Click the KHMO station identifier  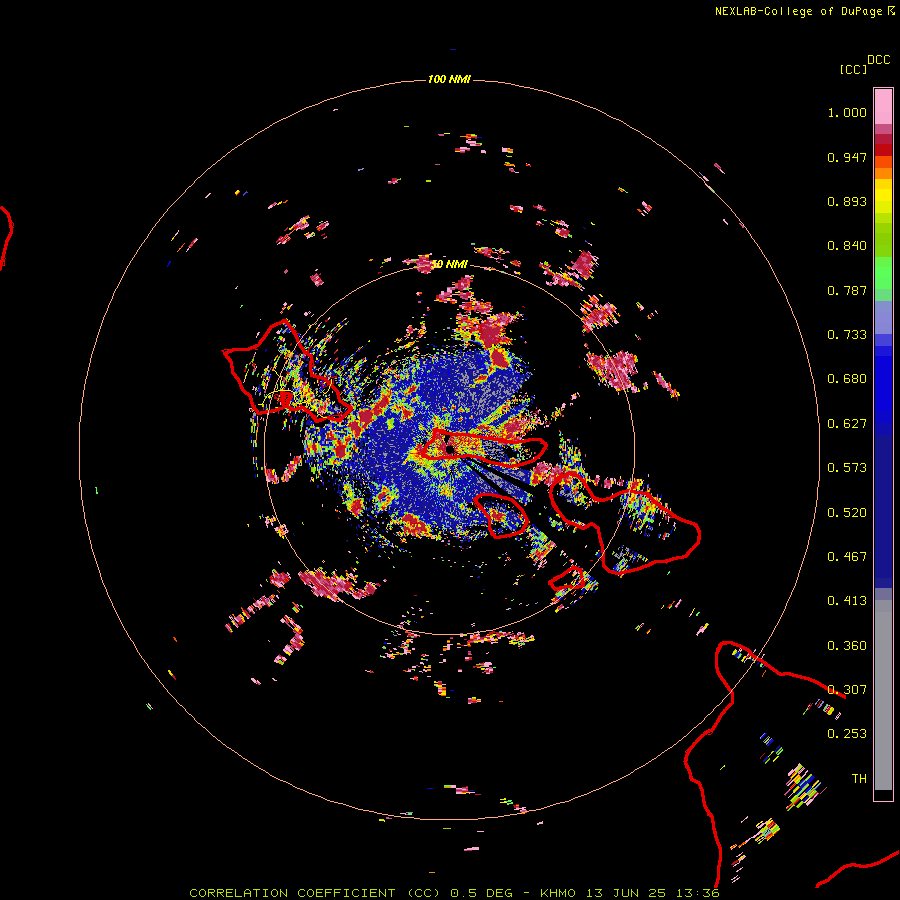(x=558, y=893)
